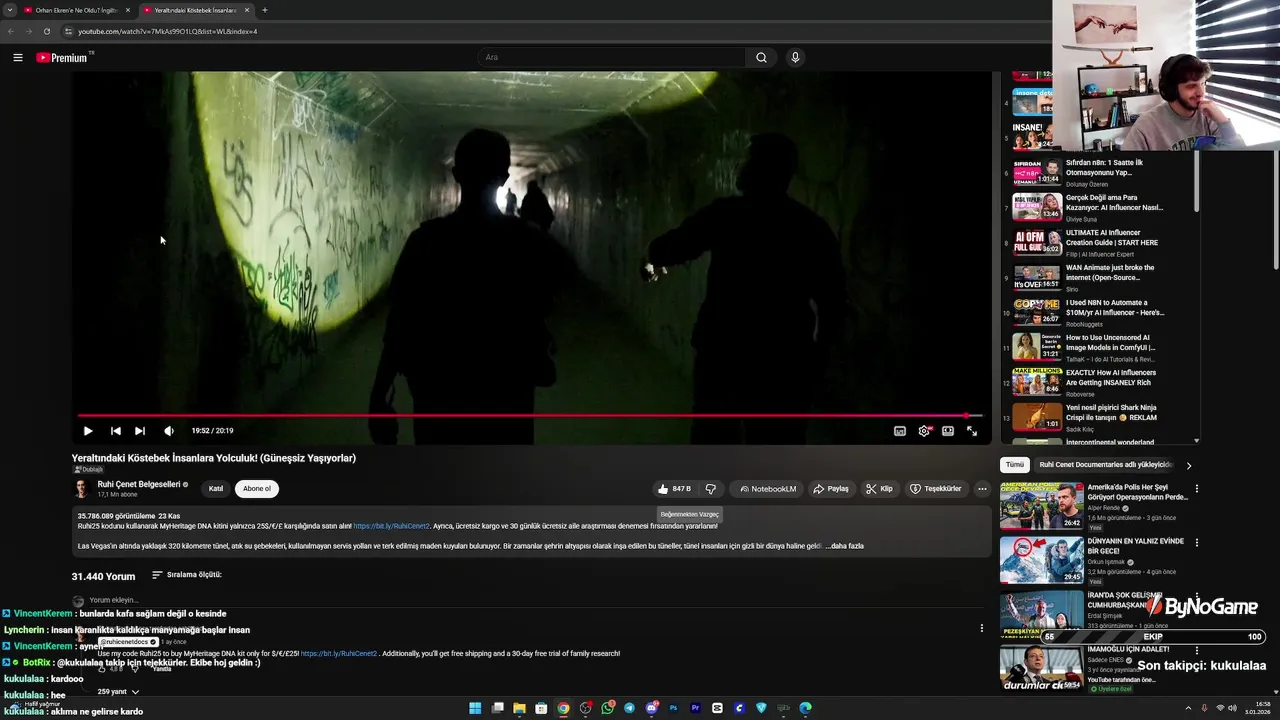Open Sıralama ölçütü sort dropdown
This screenshot has width=1280, height=720.
(x=187, y=575)
